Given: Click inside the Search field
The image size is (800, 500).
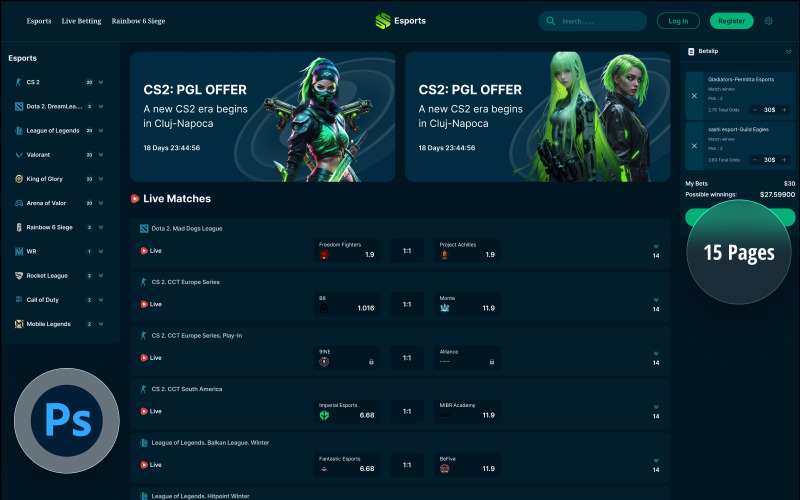Looking at the screenshot, I should pos(592,21).
